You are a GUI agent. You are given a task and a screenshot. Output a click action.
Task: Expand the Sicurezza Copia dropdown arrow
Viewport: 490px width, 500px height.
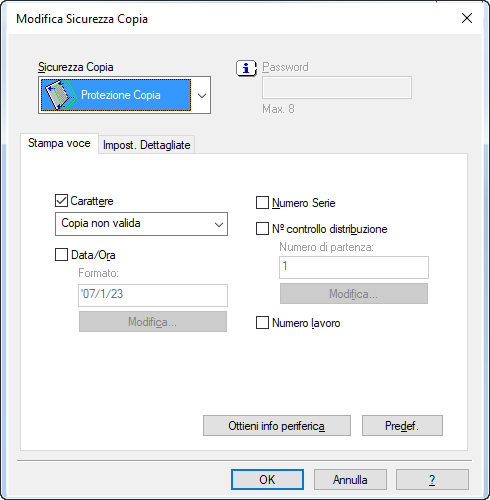pyautogui.click(x=201, y=95)
